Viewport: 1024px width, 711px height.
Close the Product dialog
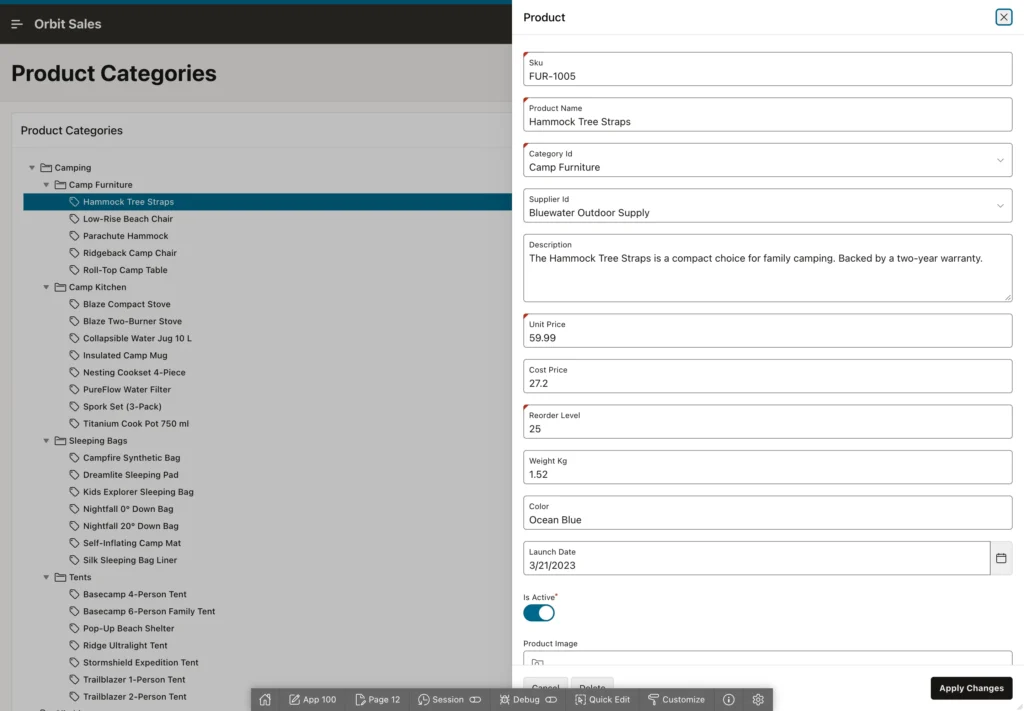[1003, 17]
